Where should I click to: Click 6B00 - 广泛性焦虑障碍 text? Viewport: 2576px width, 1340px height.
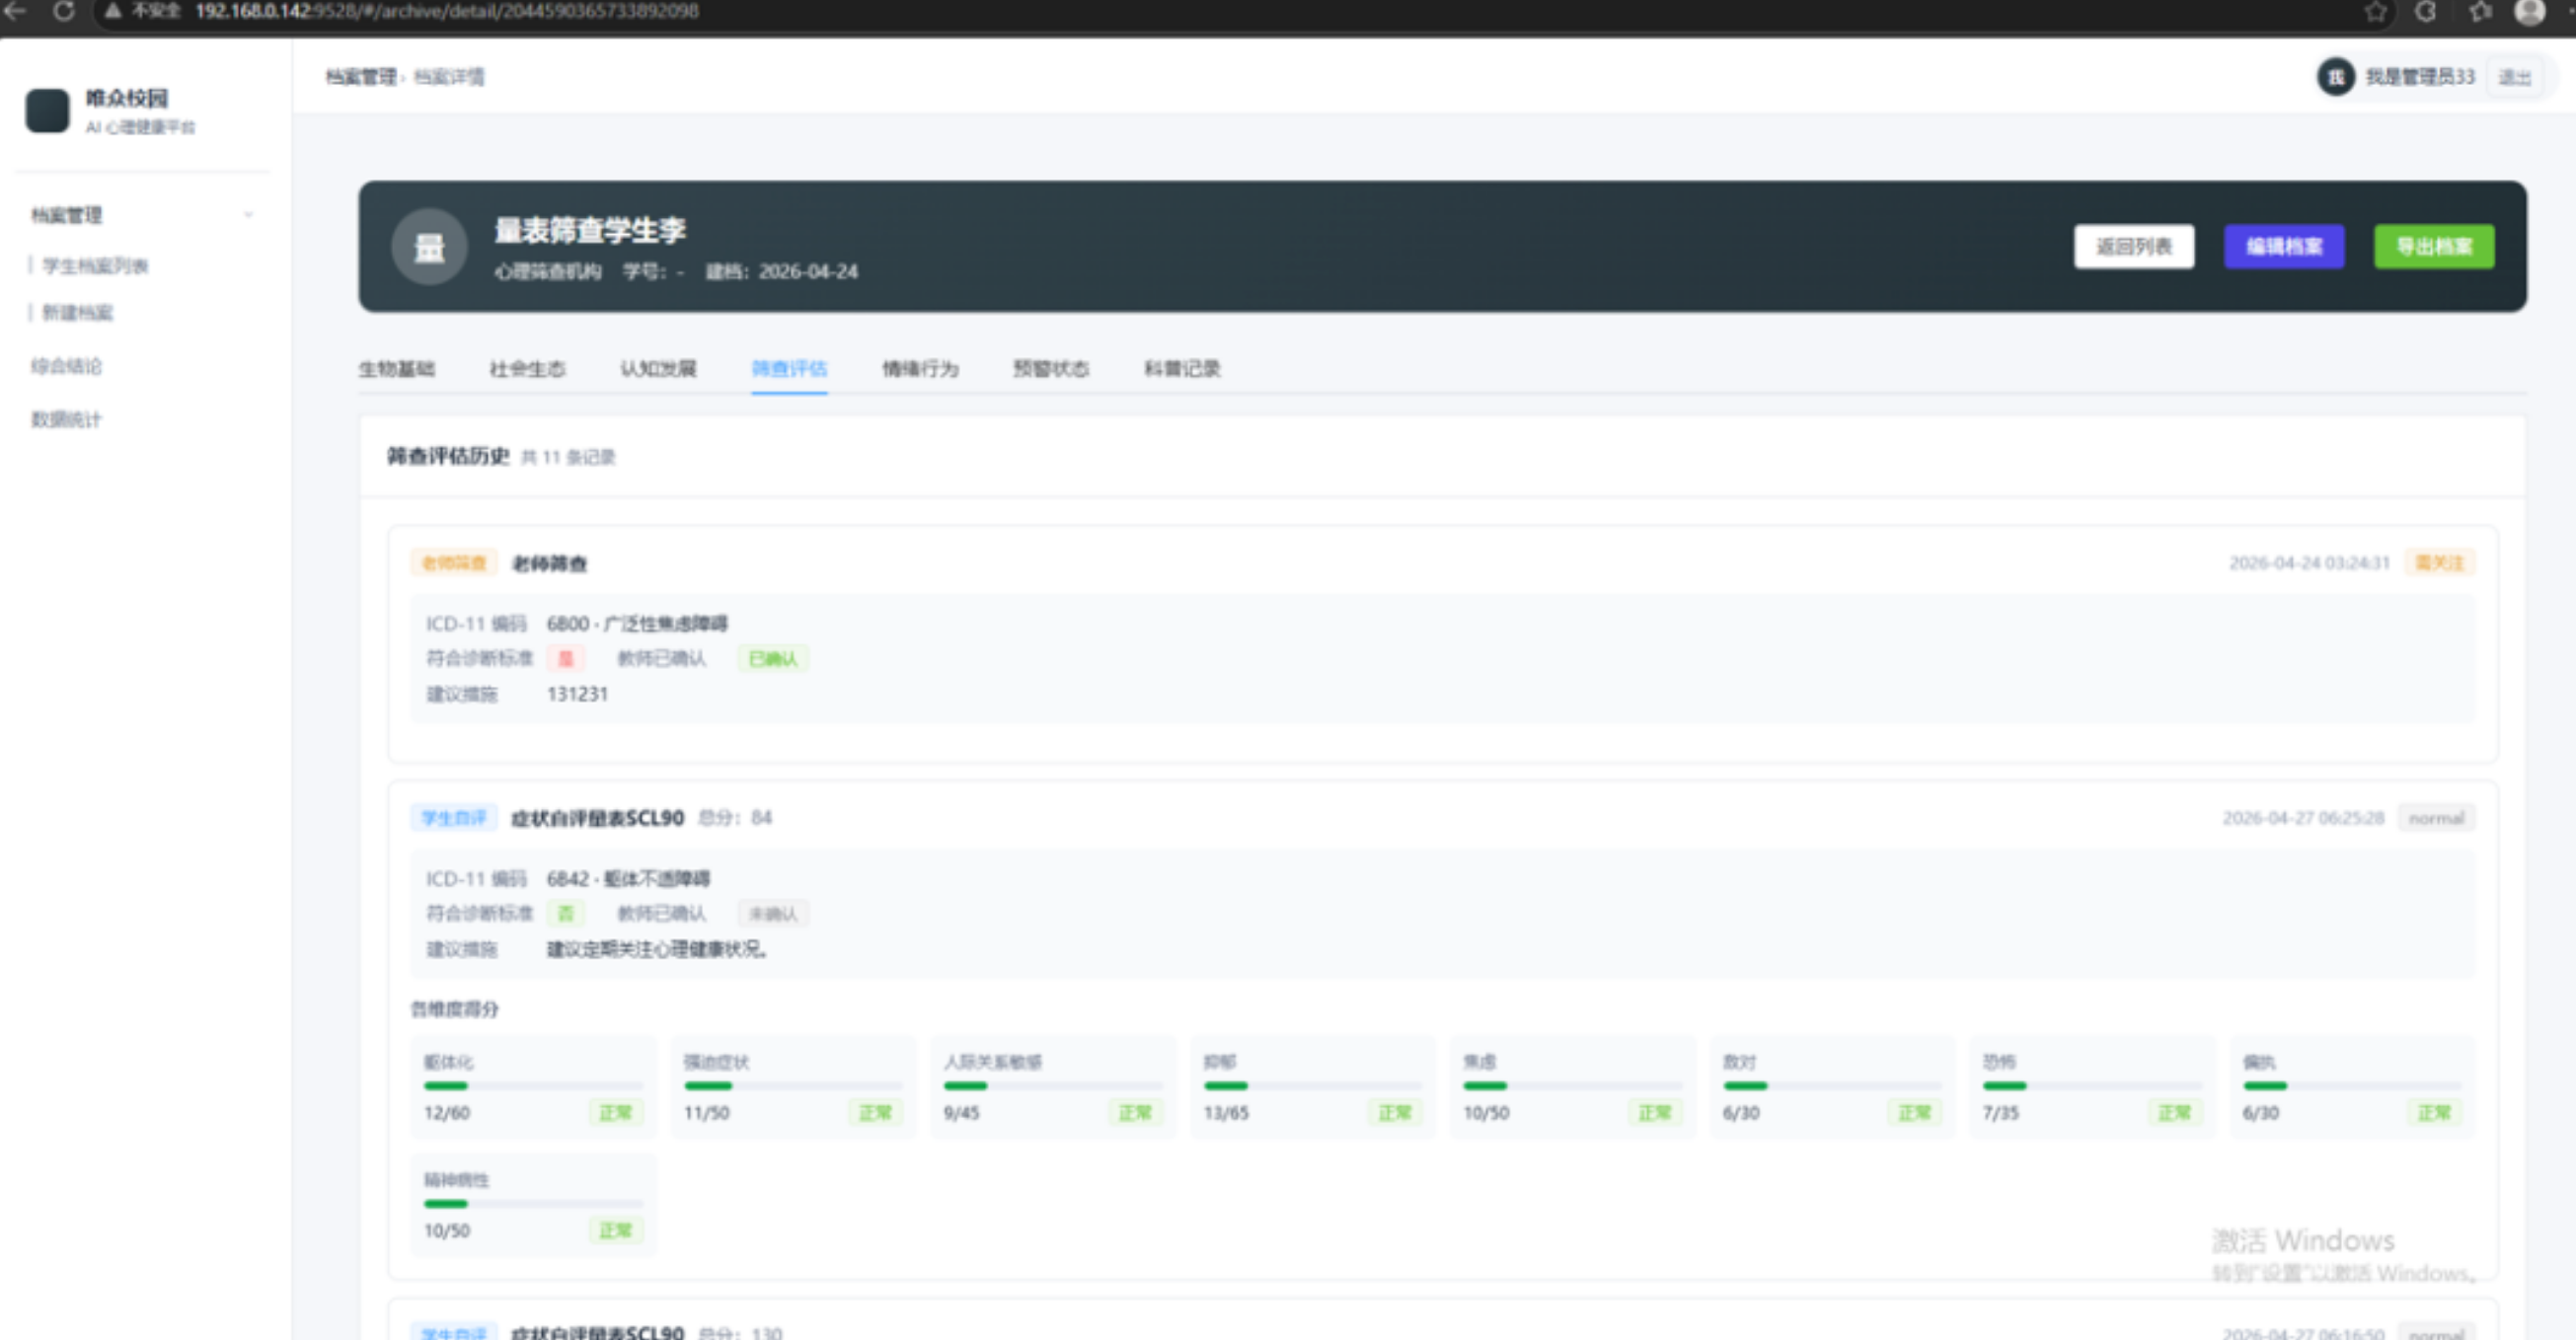(x=637, y=624)
